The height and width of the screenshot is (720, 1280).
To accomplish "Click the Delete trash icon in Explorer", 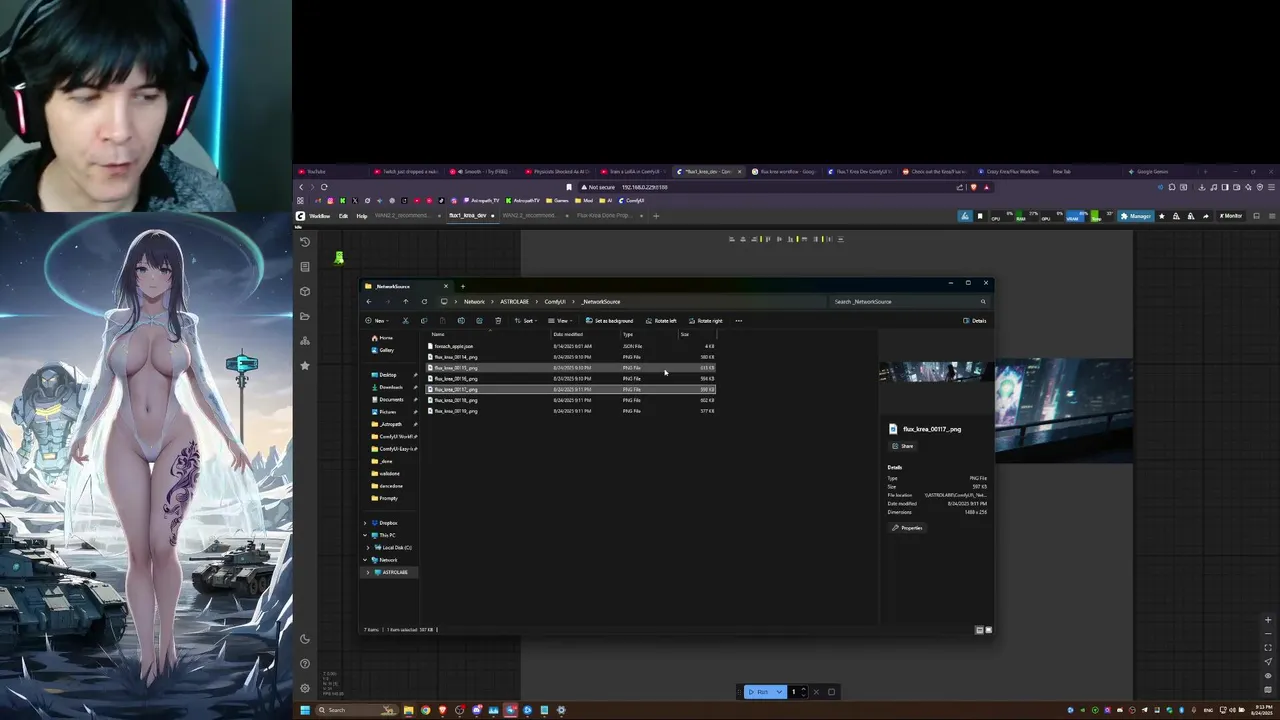I will point(498,321).
